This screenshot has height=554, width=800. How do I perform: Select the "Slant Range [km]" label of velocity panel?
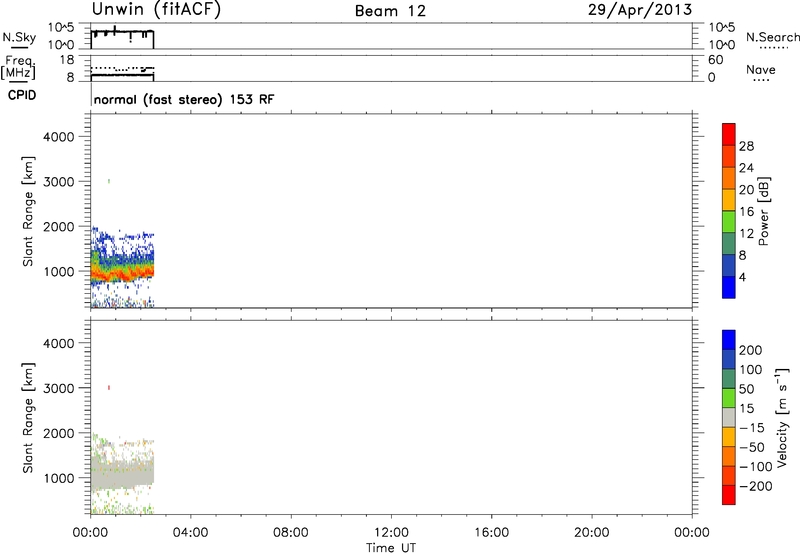pyautogui.click(x=28, y=418)
